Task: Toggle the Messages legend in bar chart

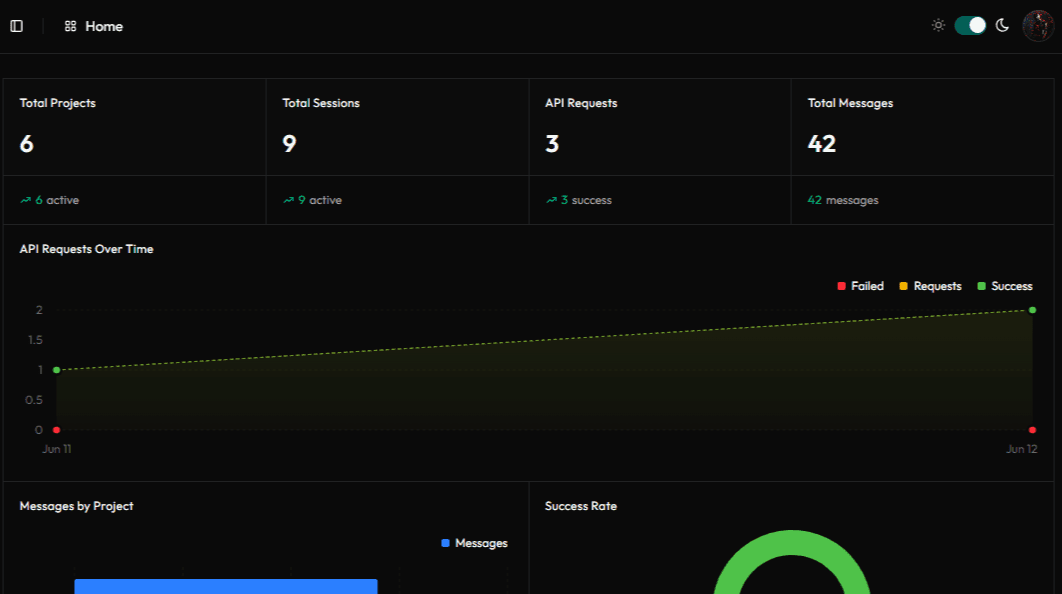Action: pyautogui.click(x=474, y=543)
